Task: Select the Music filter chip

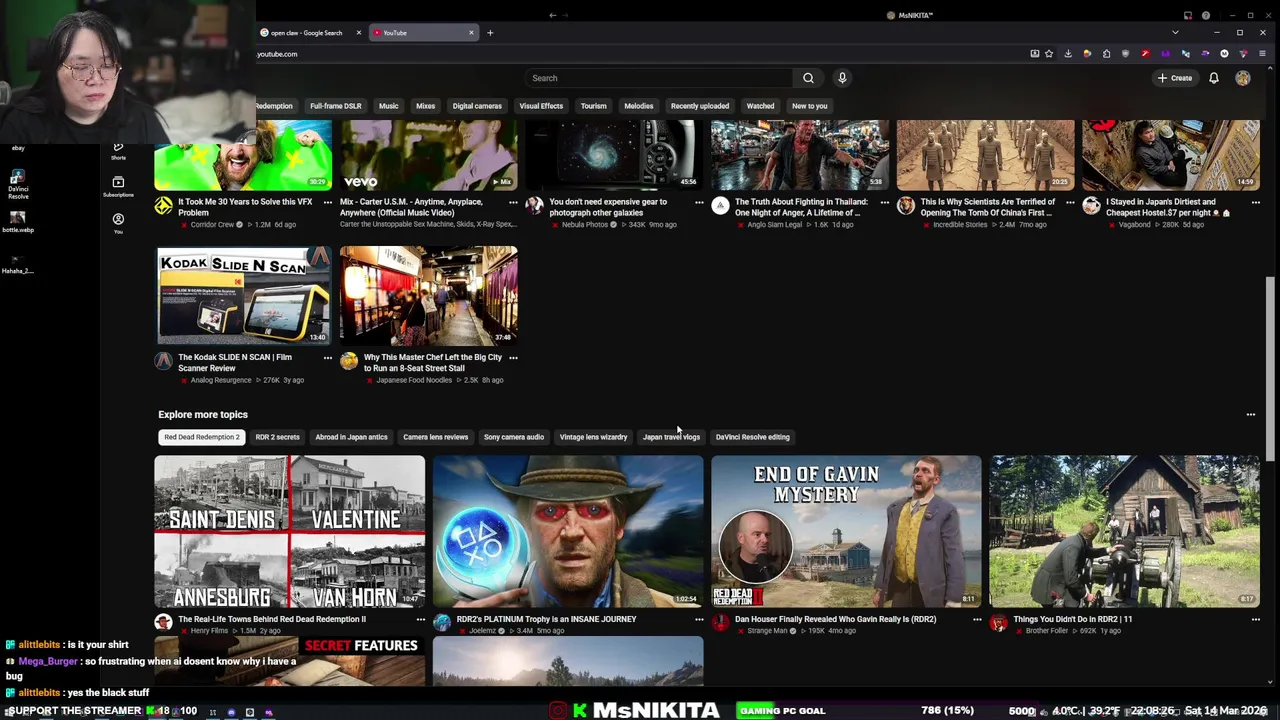Action: pyautogui.click(x=388, y=106)
